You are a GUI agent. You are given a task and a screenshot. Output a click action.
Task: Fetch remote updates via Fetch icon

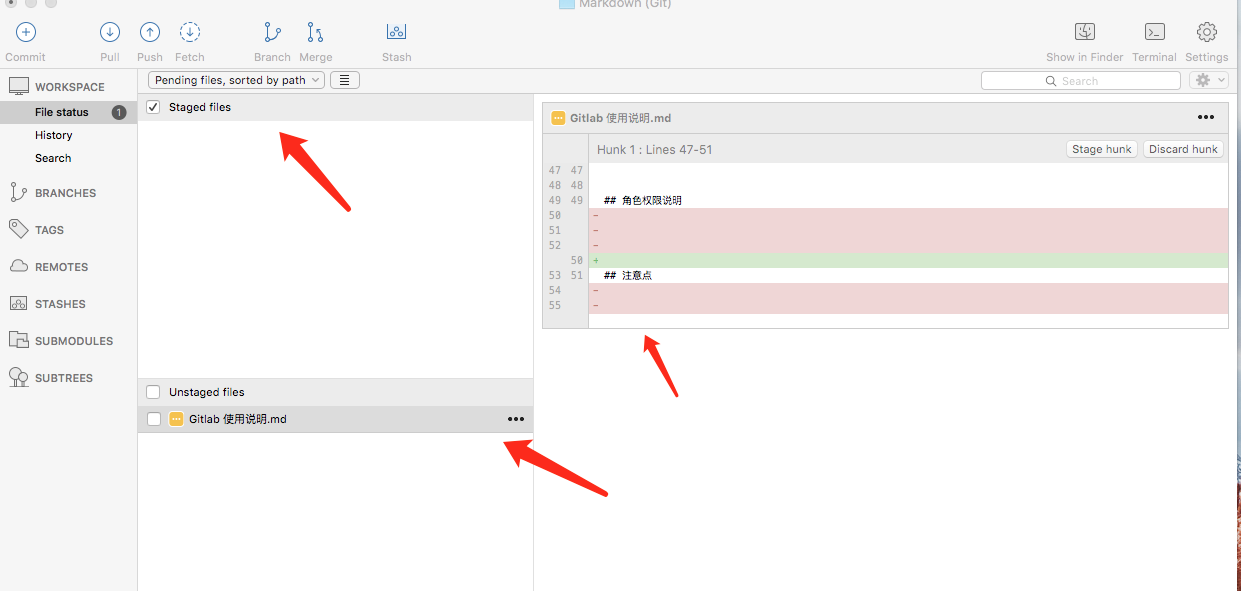tap(189, 33)
